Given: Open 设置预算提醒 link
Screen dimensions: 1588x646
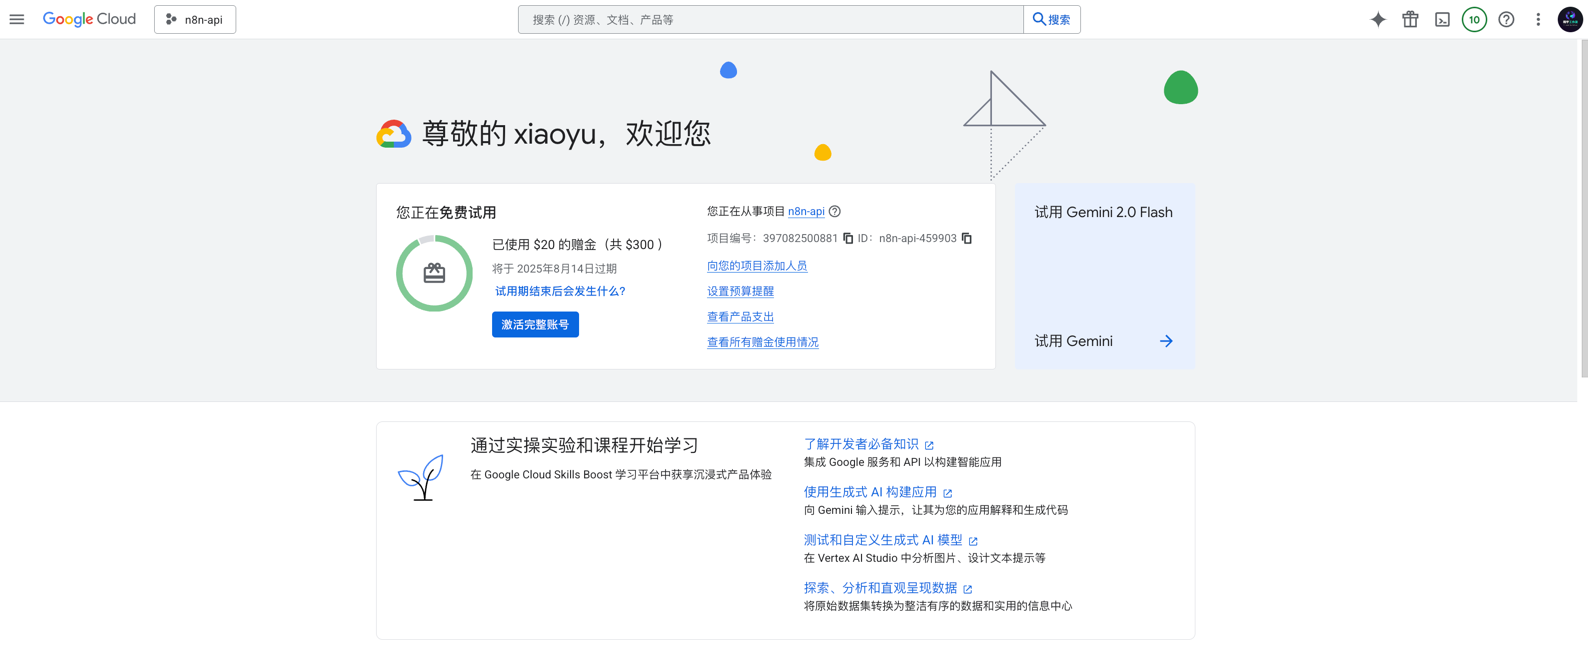Looking at the screenshot, I should point(740,291).
